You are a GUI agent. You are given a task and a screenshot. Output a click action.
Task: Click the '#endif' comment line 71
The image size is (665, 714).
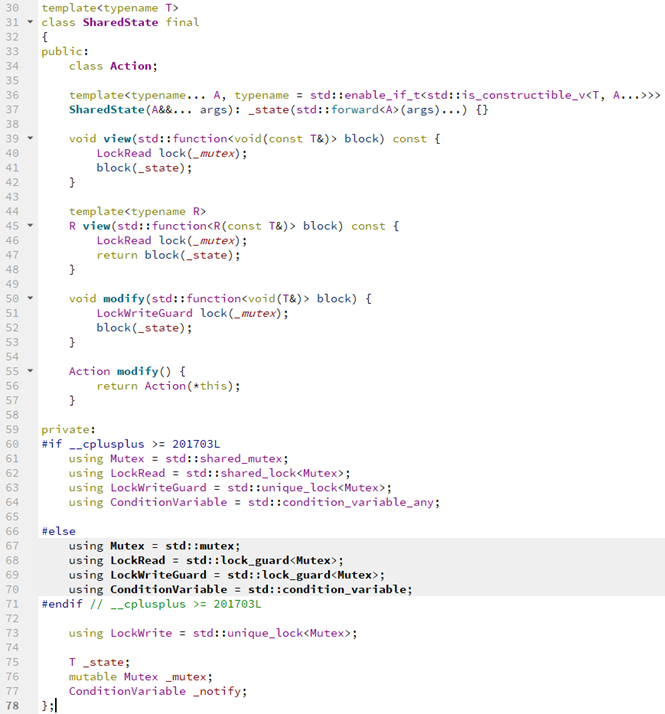(x=151, y=604)
